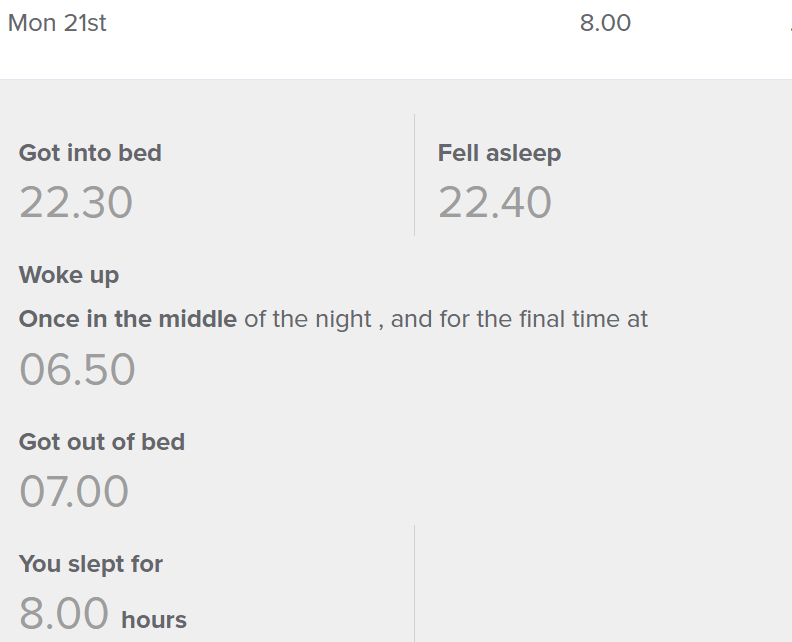The image size is (792, 642).
Task: Select the Got out of bed label
Action: [102, 442]
